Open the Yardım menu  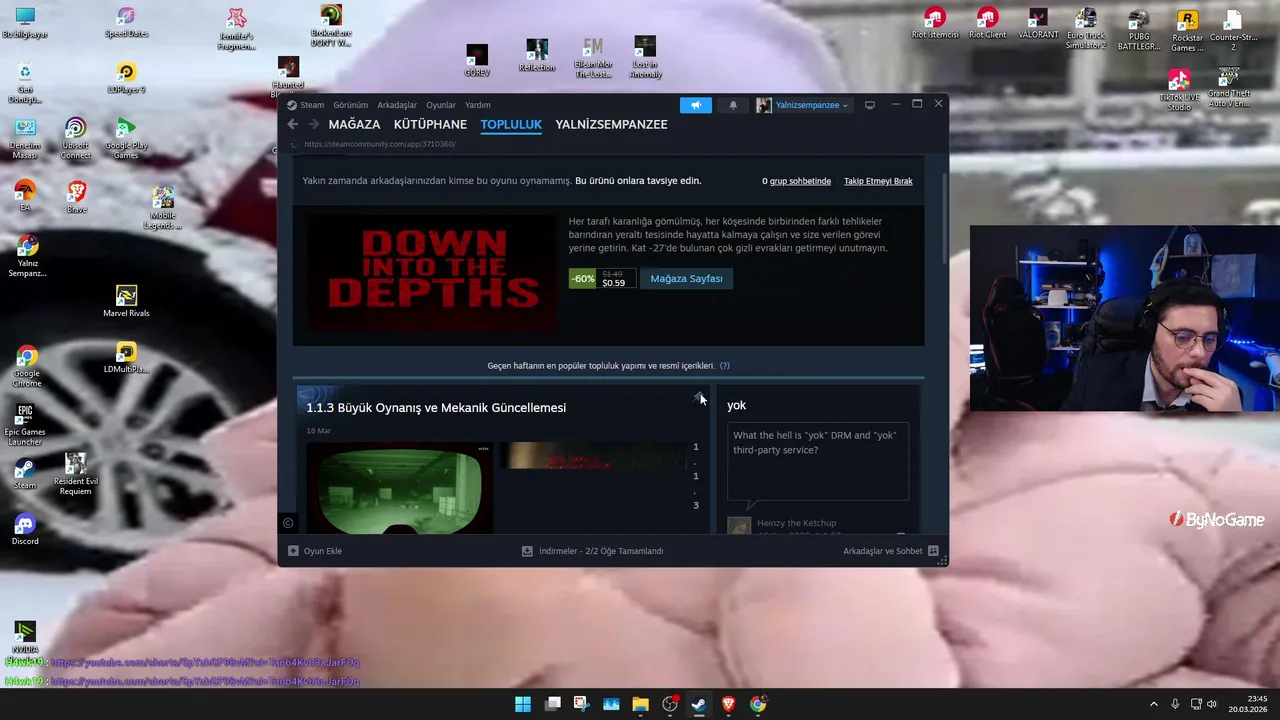click(478, 105)
